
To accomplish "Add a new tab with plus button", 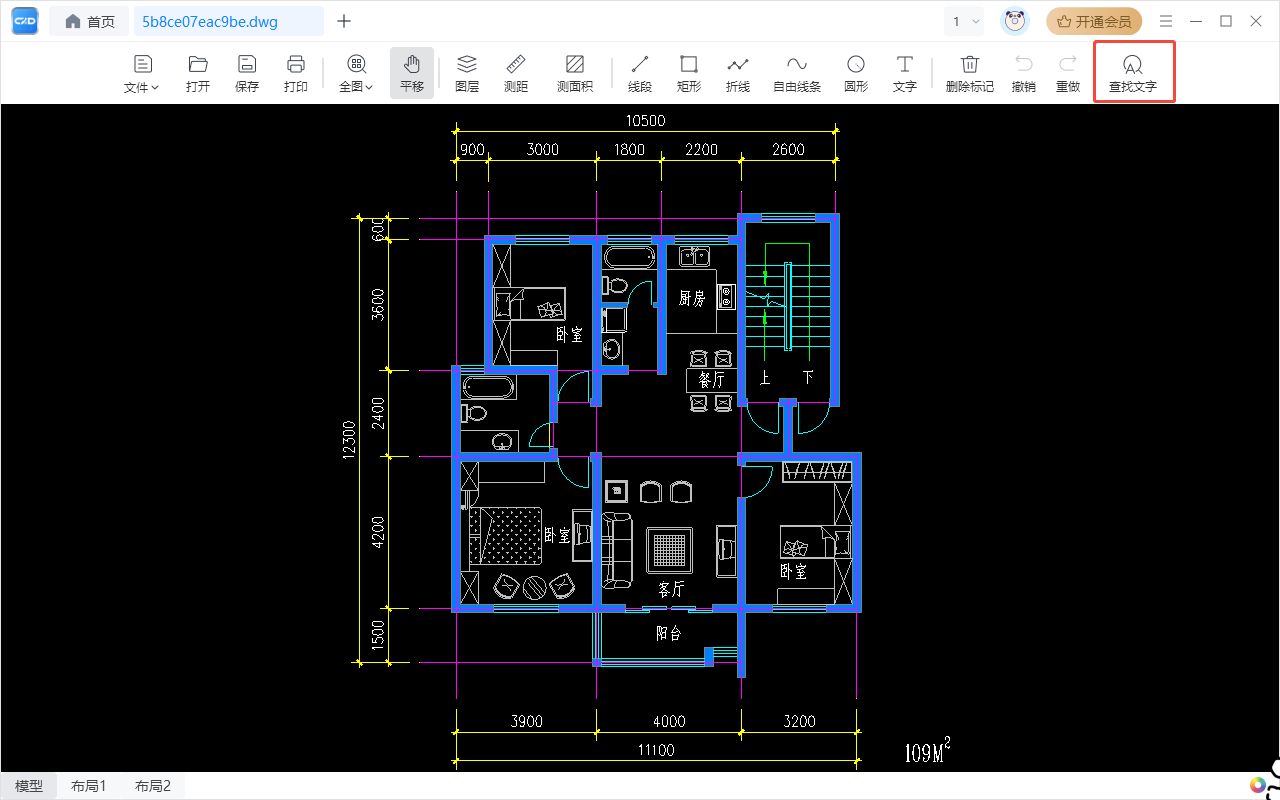I will click(344, 21).
